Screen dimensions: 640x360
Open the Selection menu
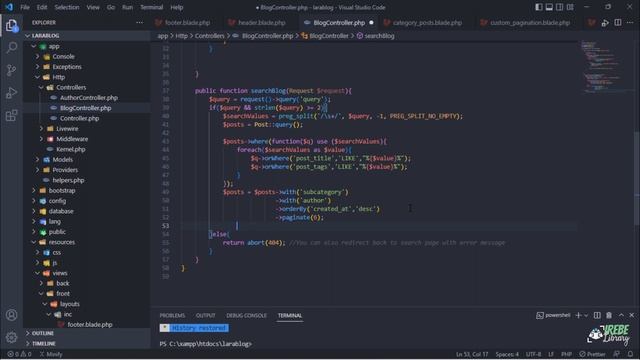67,7
